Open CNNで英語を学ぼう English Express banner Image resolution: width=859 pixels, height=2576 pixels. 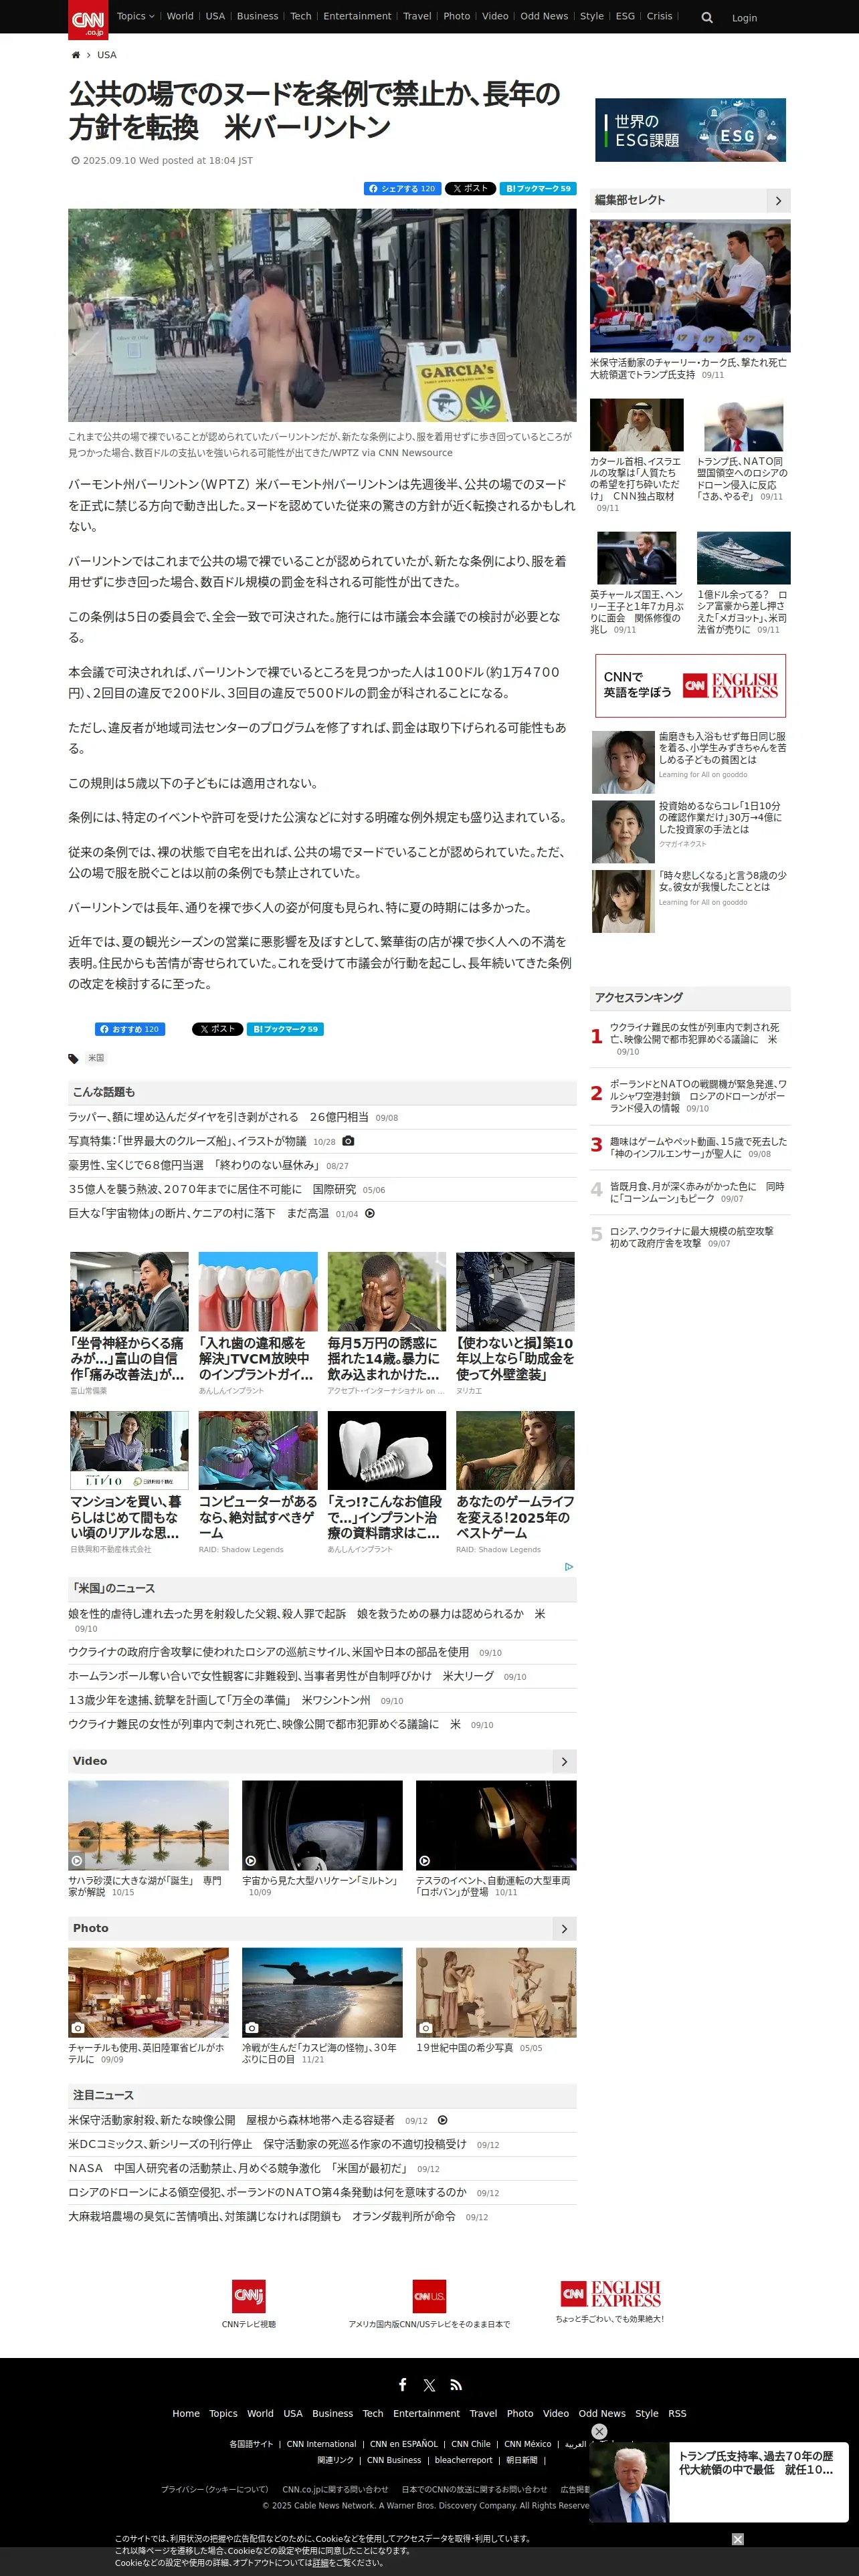[x=690, y=686]
